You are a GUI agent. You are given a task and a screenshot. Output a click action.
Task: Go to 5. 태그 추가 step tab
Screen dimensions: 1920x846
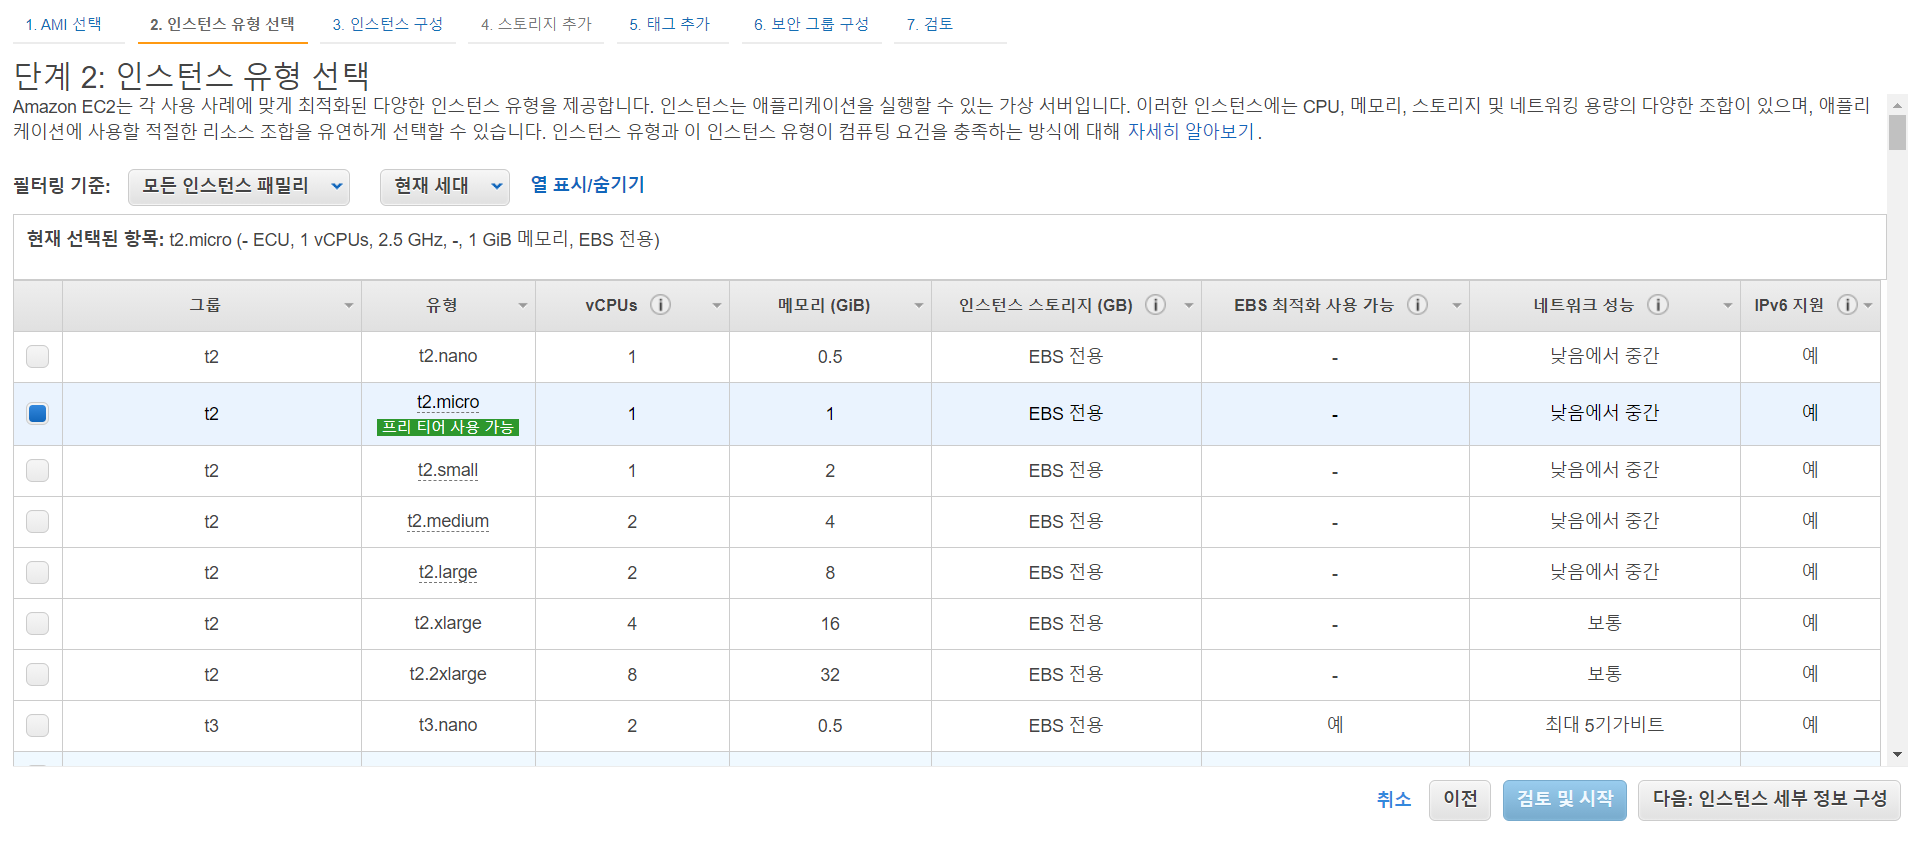(670, 24)
